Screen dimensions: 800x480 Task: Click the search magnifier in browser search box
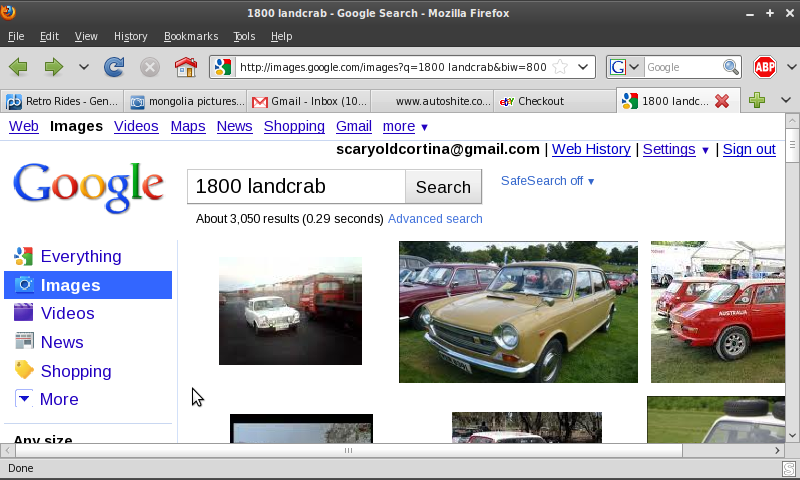[731, 67]
